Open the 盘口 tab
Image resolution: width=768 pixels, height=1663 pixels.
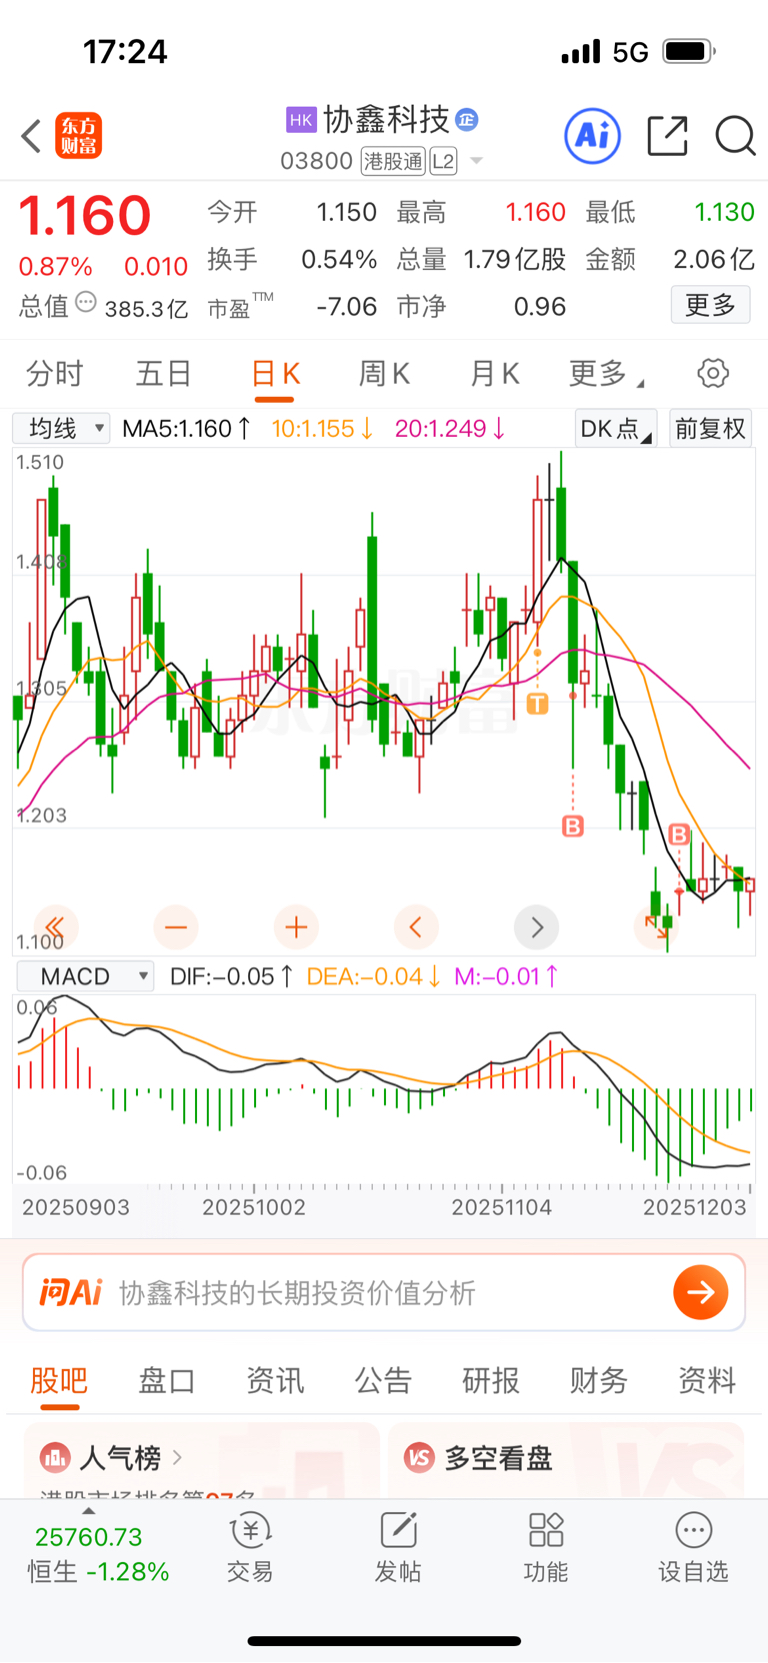(167, 1381)
